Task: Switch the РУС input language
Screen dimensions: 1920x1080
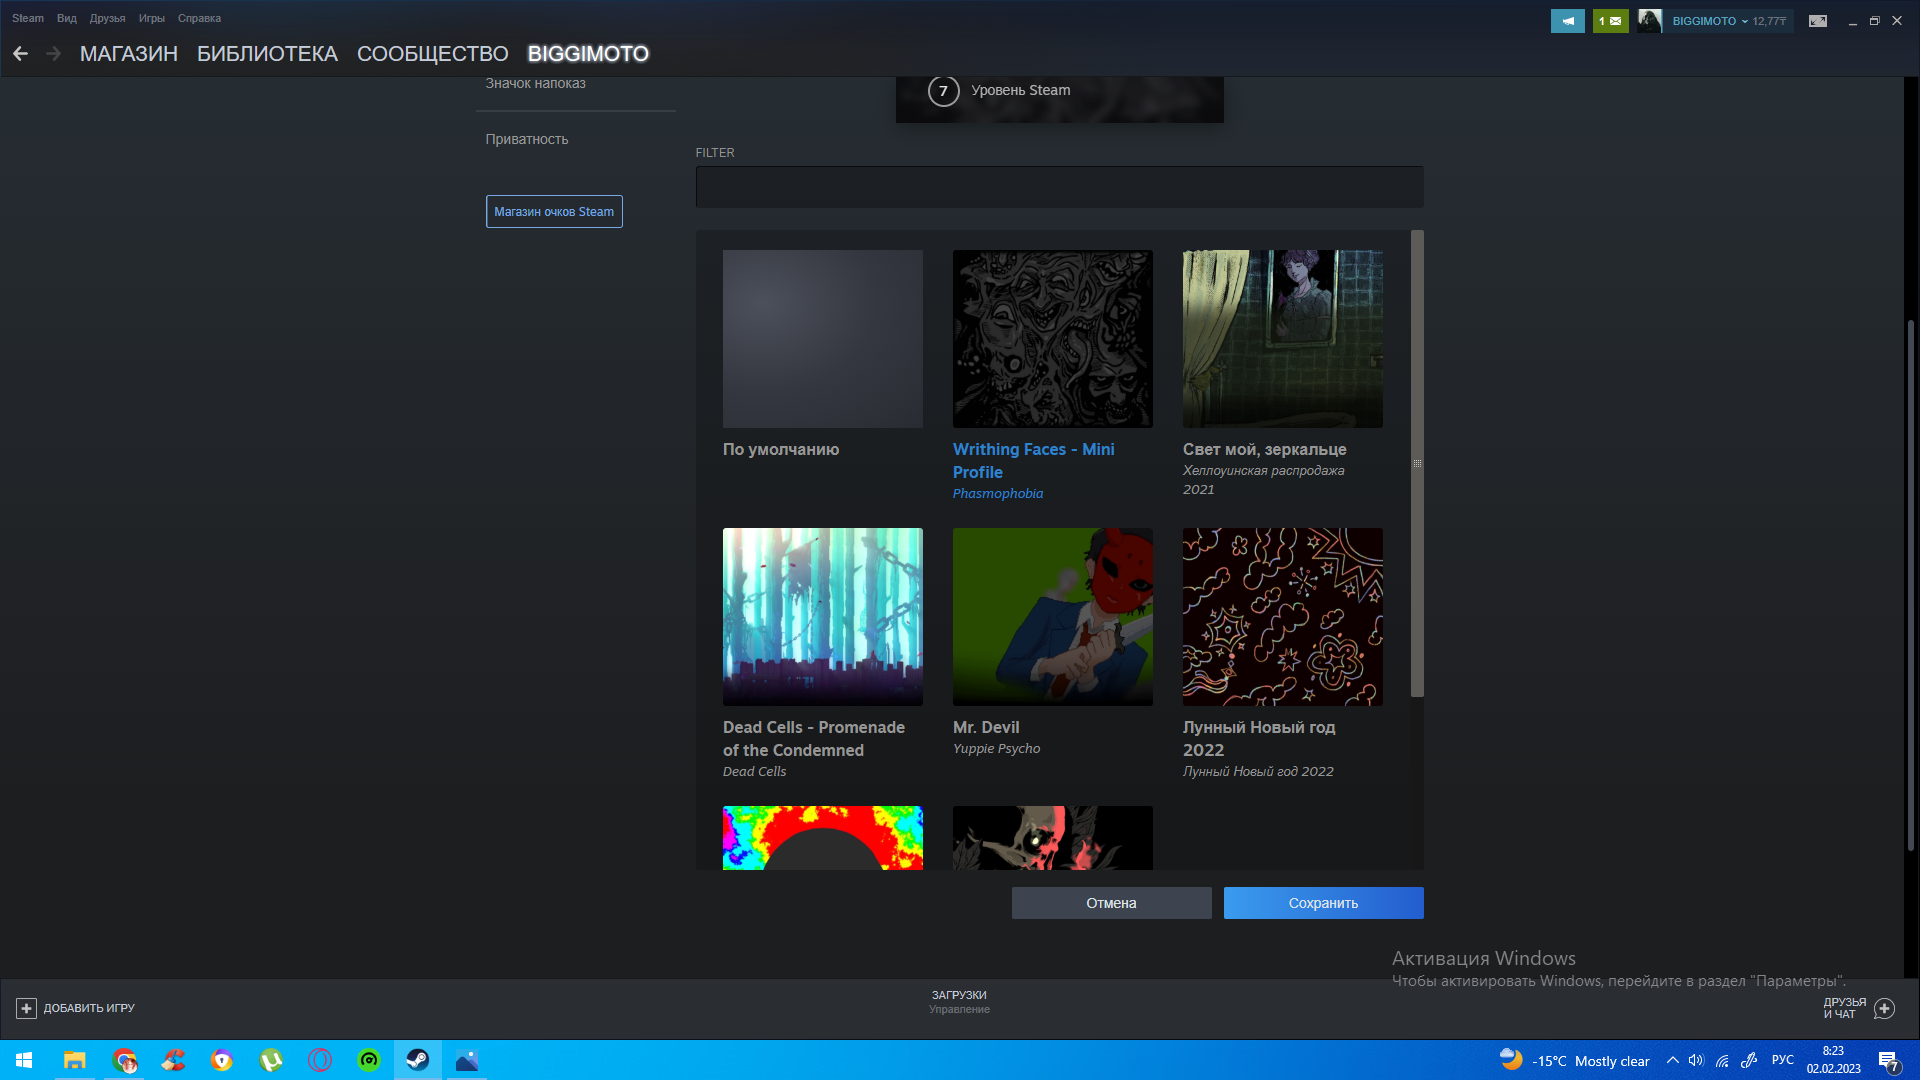Action: [1783, 1060]
